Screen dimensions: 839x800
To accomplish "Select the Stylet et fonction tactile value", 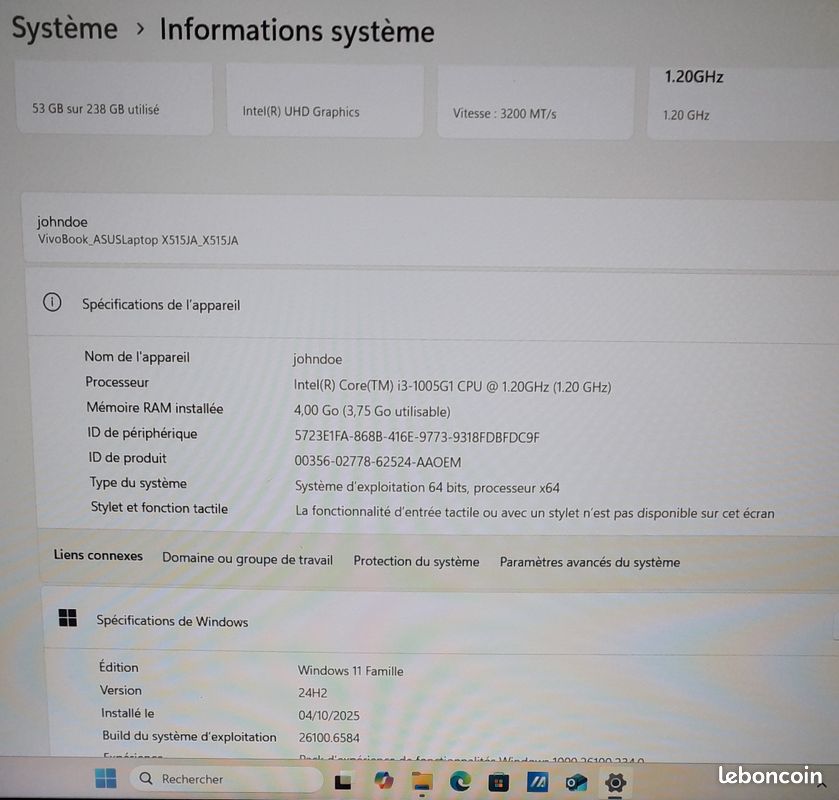I will point(535,512).
